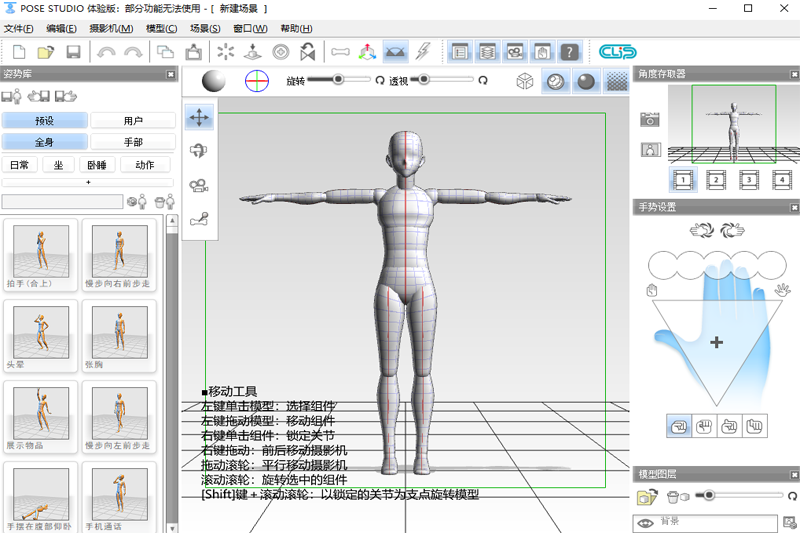Open the 文件(F) menu
Image resolution: width=800 pixels, height=533 pixels.
coord(19,28)
